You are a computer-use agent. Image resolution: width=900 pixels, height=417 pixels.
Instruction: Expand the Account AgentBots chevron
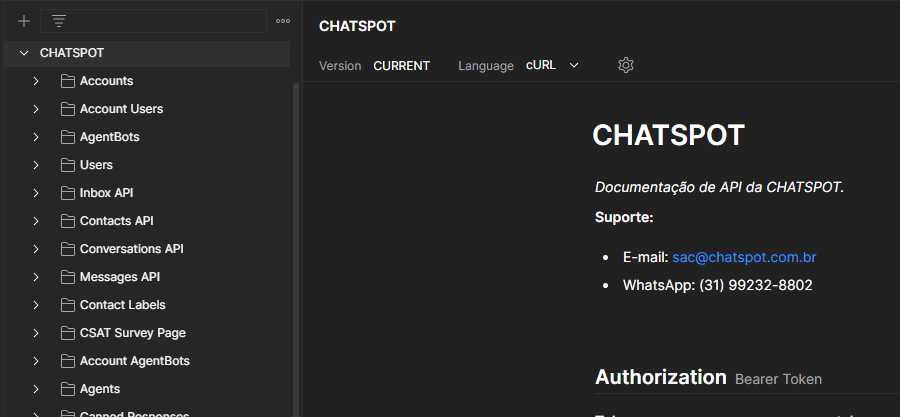coord(36,361)
